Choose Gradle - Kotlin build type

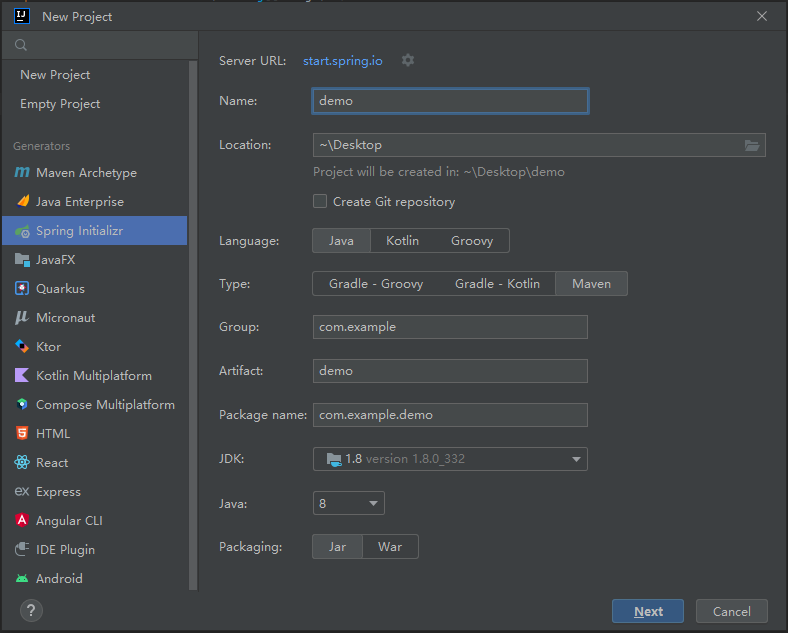[497, 284]
